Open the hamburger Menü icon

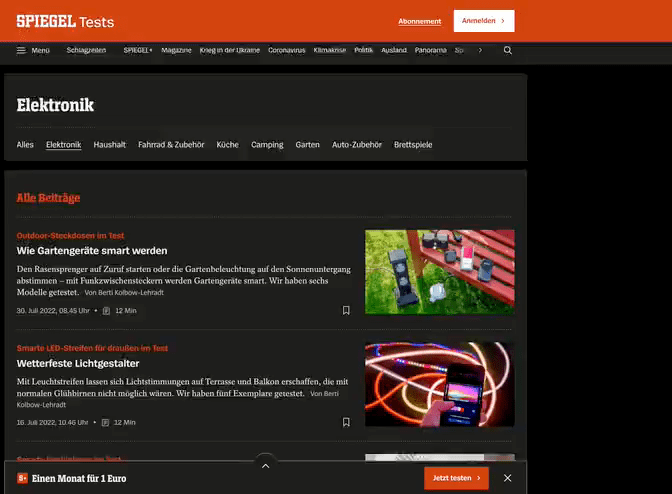21,50
